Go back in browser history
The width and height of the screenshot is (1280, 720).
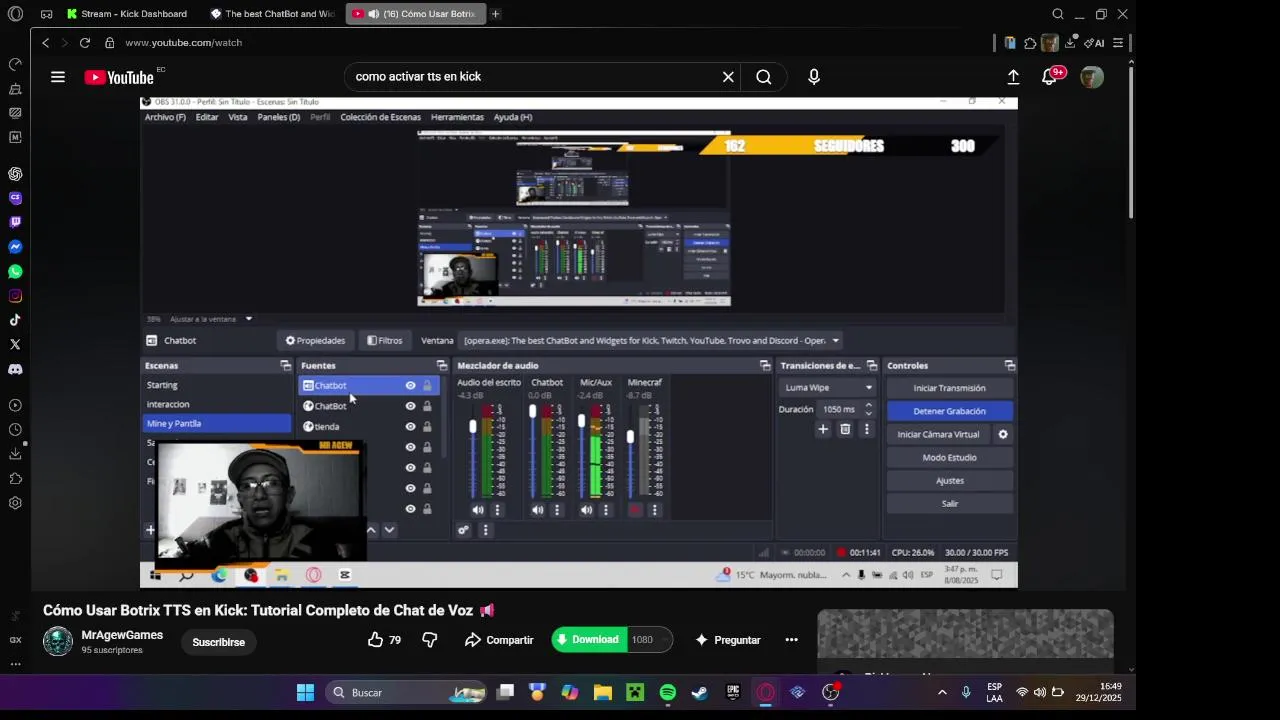[45, 43]
